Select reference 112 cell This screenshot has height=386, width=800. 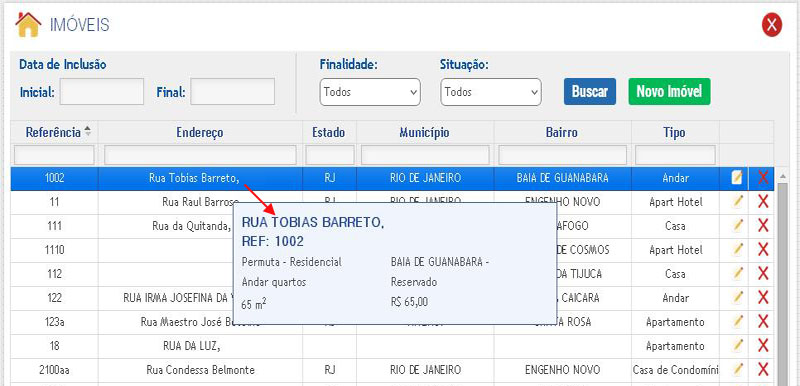pyautogui.click(x=54, y=274)
